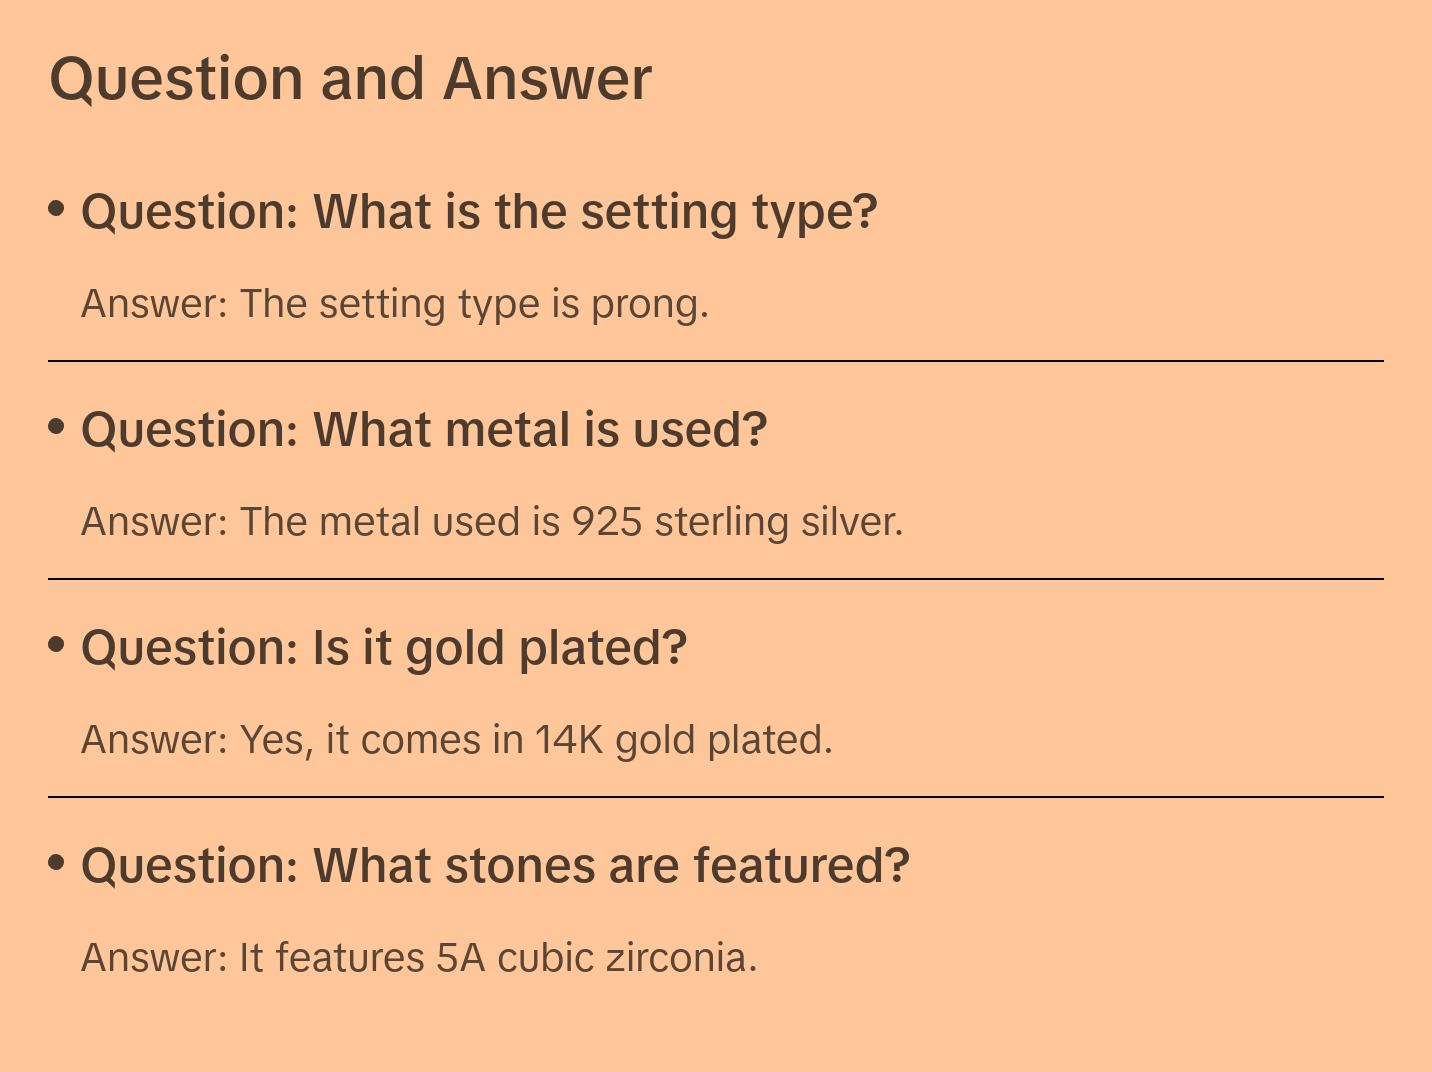Click the answer about prong setting type
This screenshot has height=1072, width=1432.
click(x=395, y=304)
